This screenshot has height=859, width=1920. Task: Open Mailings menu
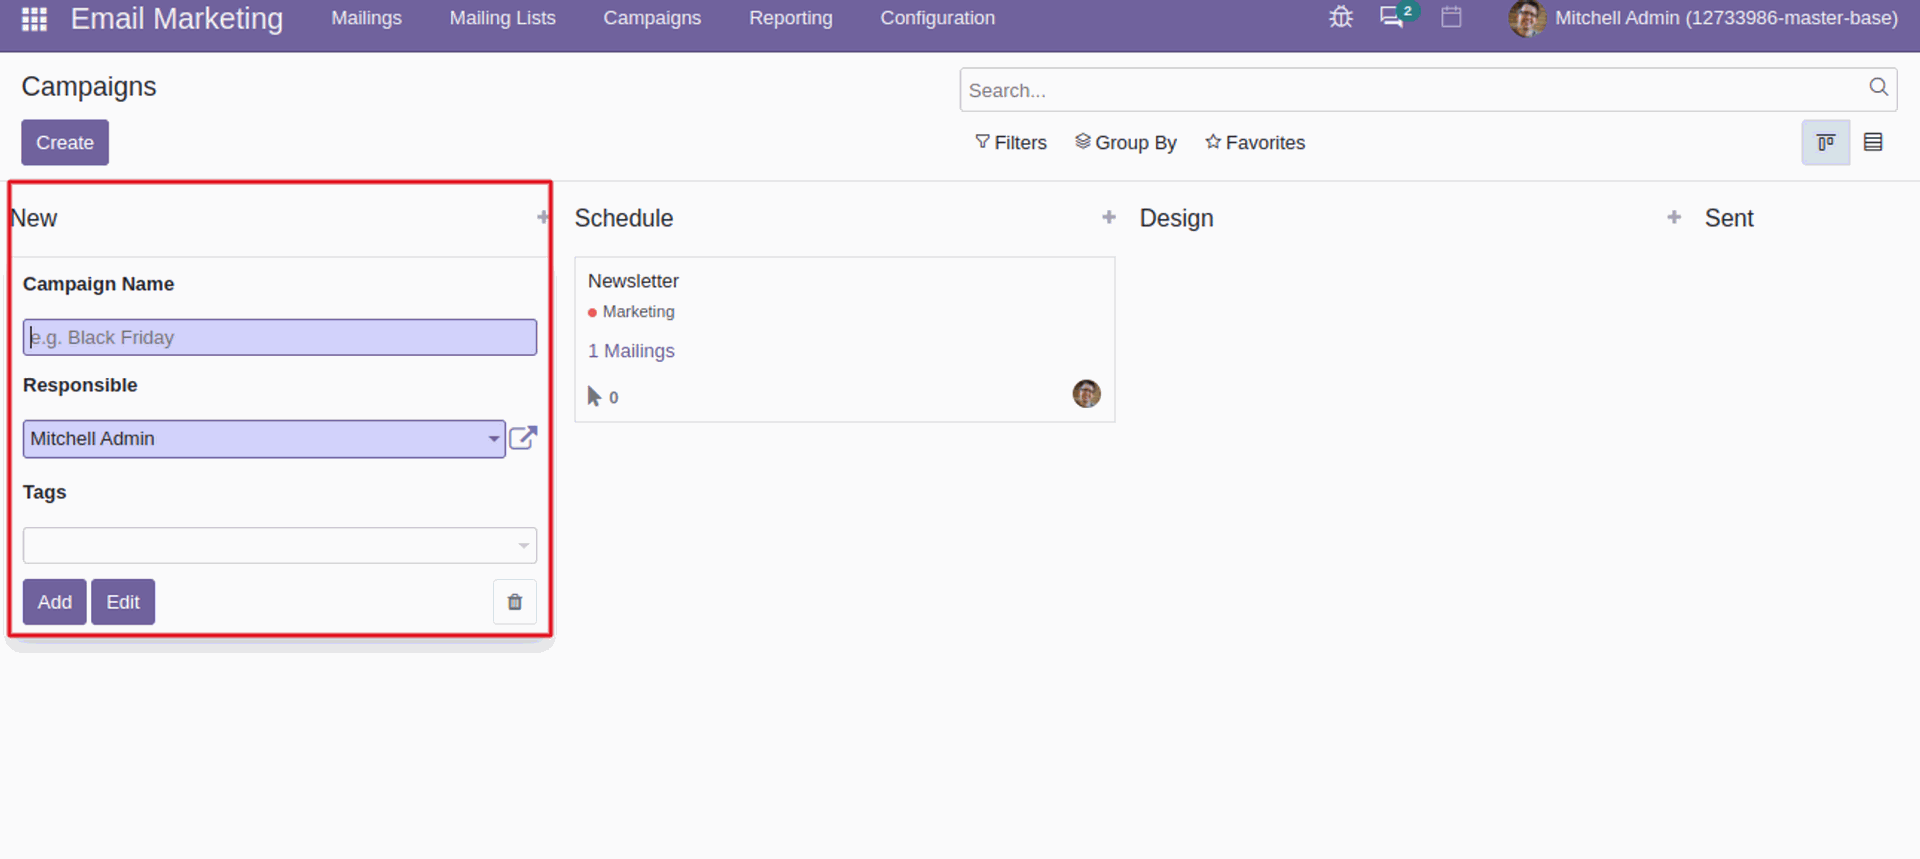click(x=366, y=18)
